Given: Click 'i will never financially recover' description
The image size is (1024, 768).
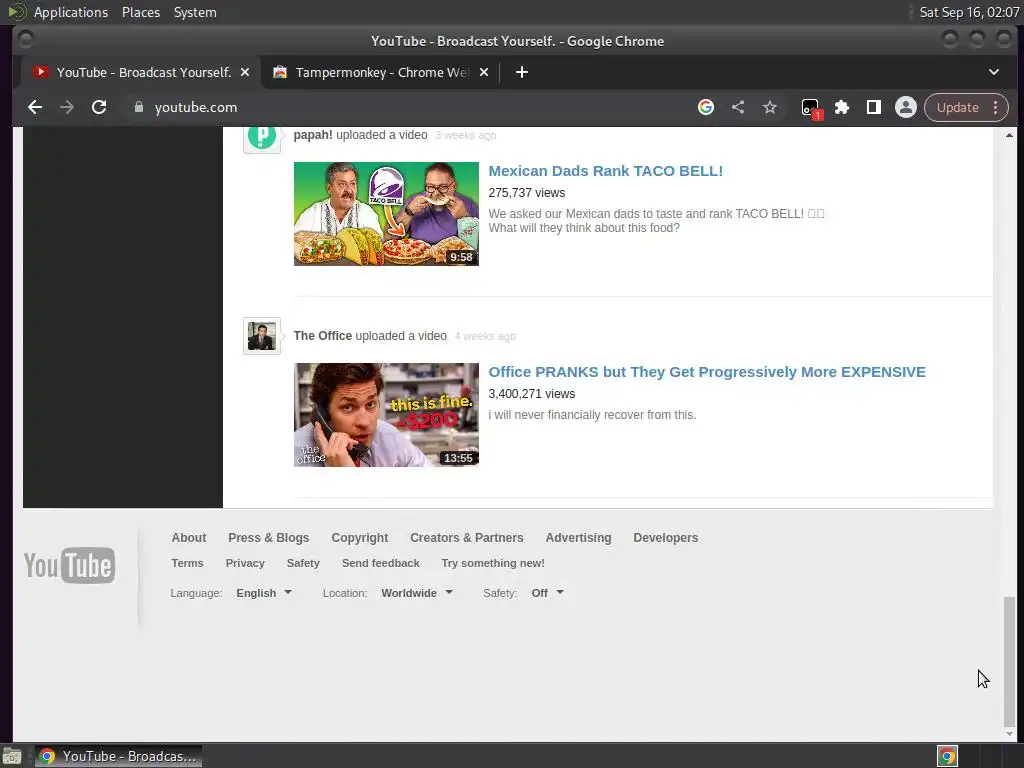Looking at the screenshot, I should tap(592, 415).
